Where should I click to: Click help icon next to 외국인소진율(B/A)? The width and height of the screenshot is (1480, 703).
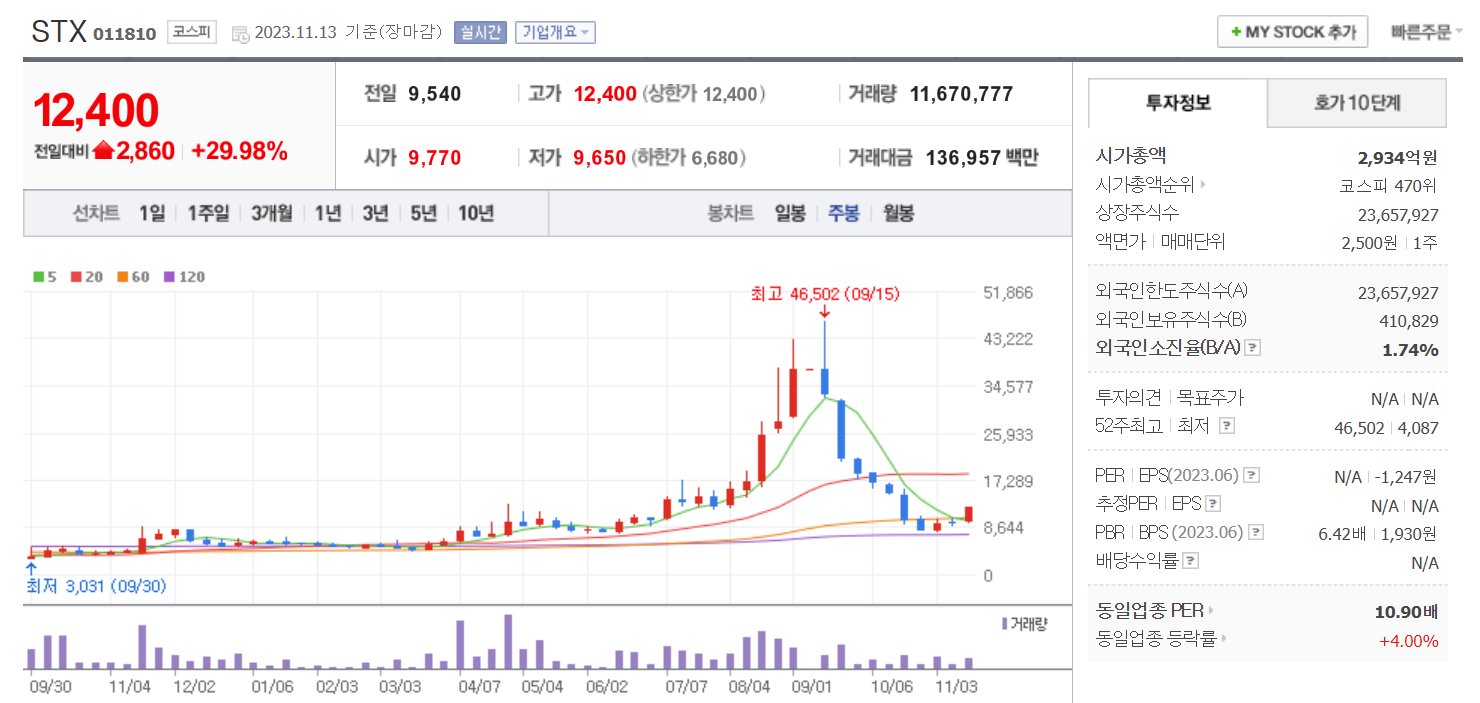1252,348
